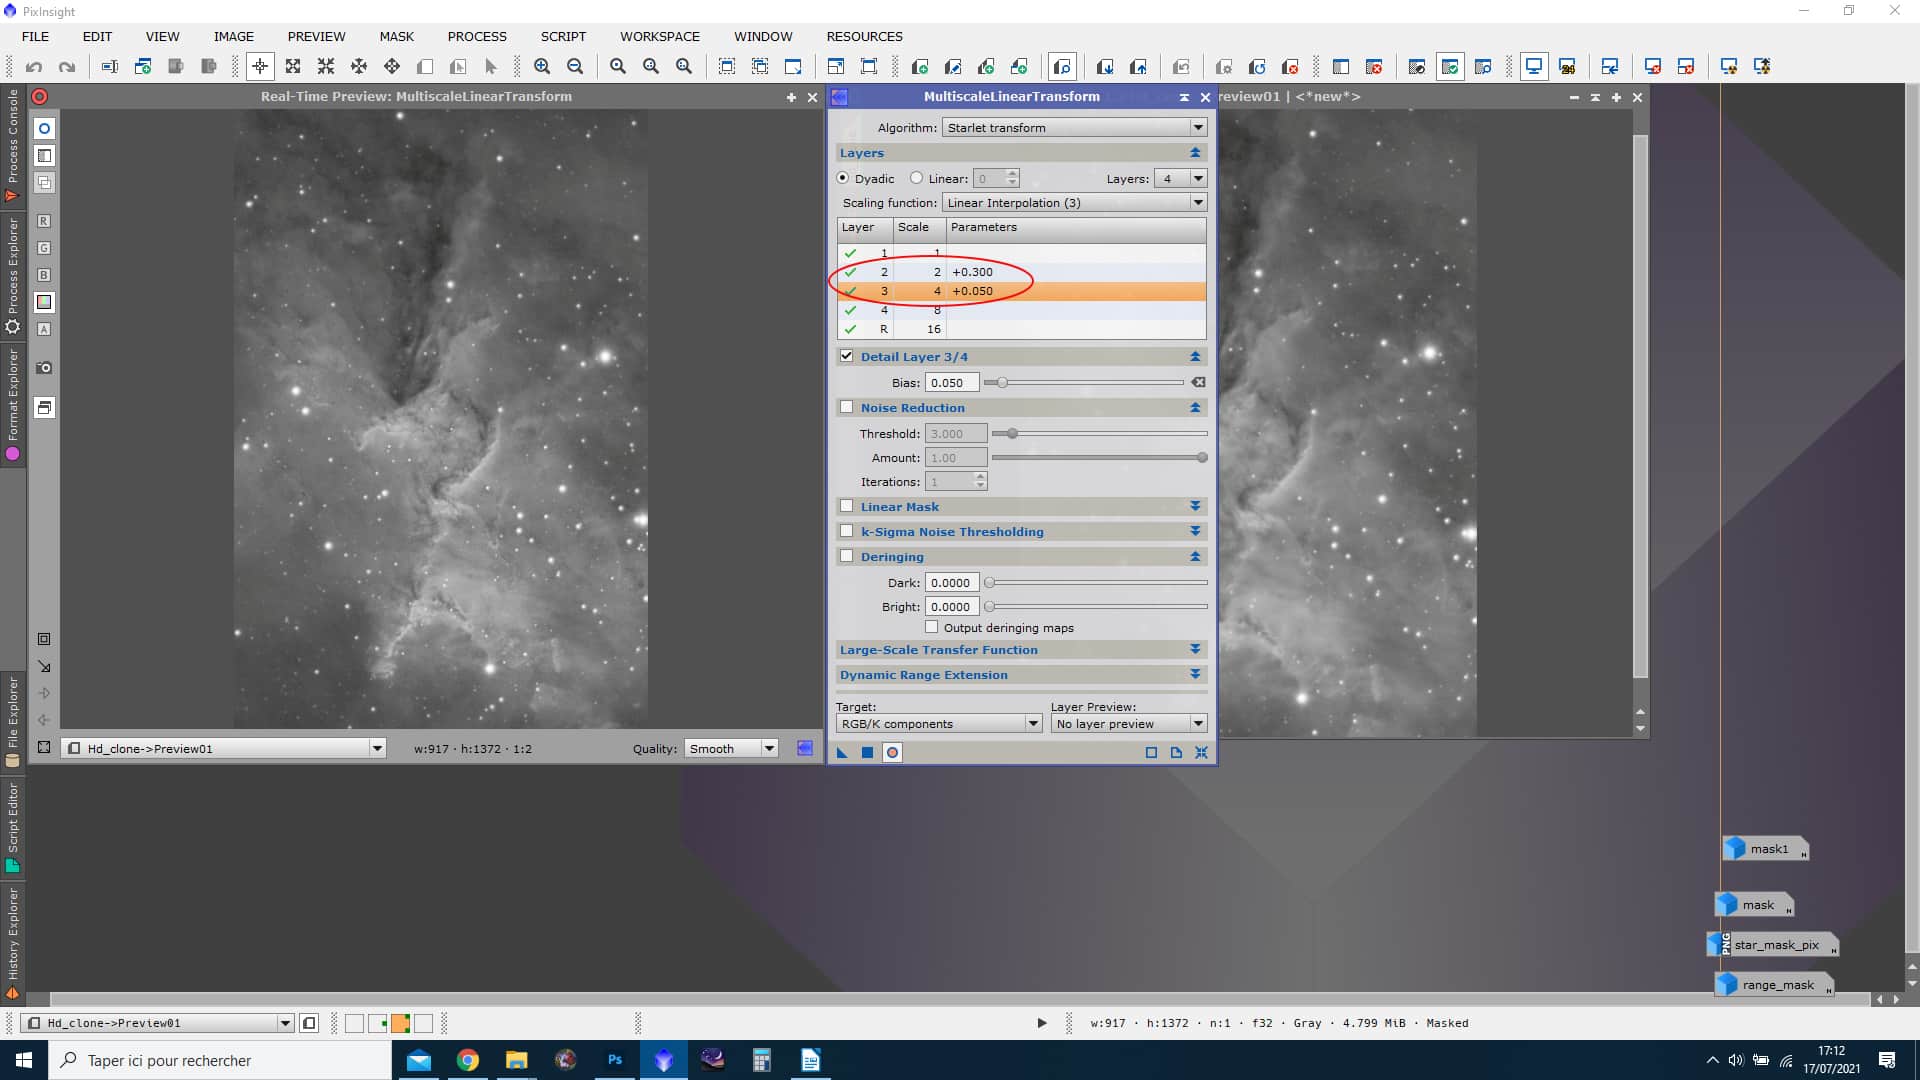Check the Output deringing maps option
1920x1080 pixels.
(x=931, y=627)
